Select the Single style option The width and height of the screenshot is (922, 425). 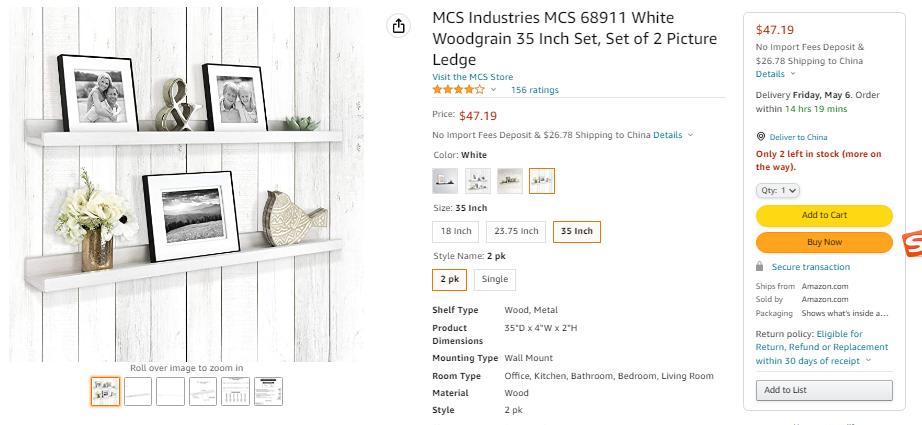[495, 280]
